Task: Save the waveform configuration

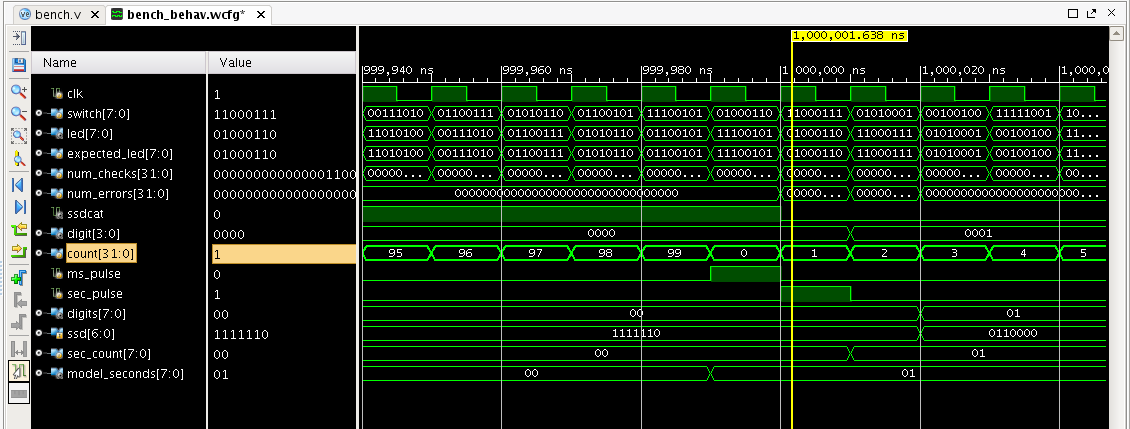Action: pyautogui.click(x=19, y=65)
